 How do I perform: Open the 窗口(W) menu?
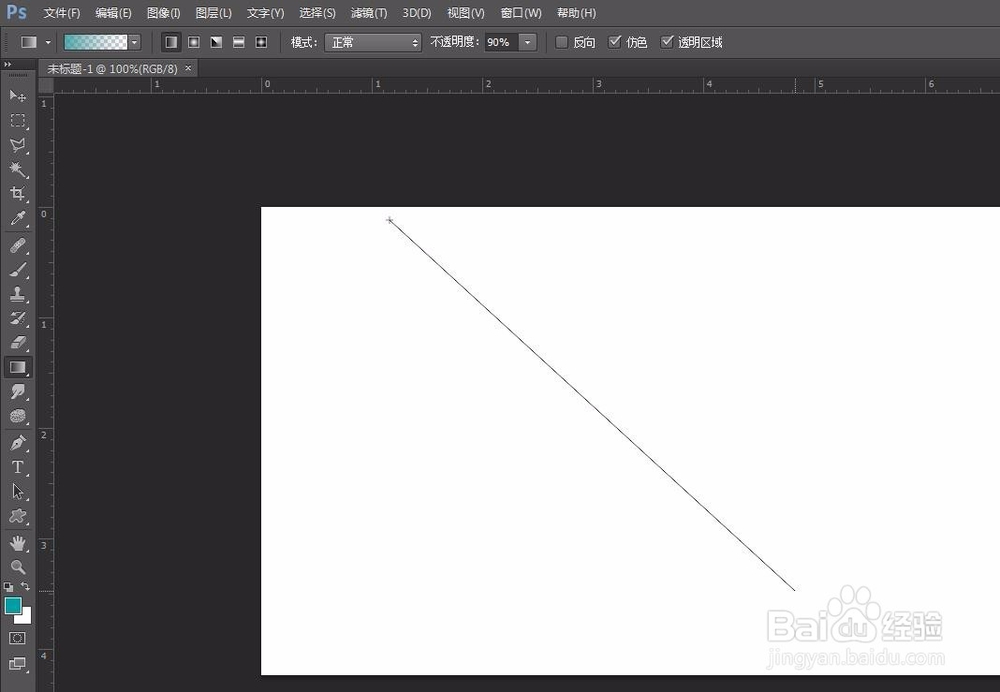(521, 13)
